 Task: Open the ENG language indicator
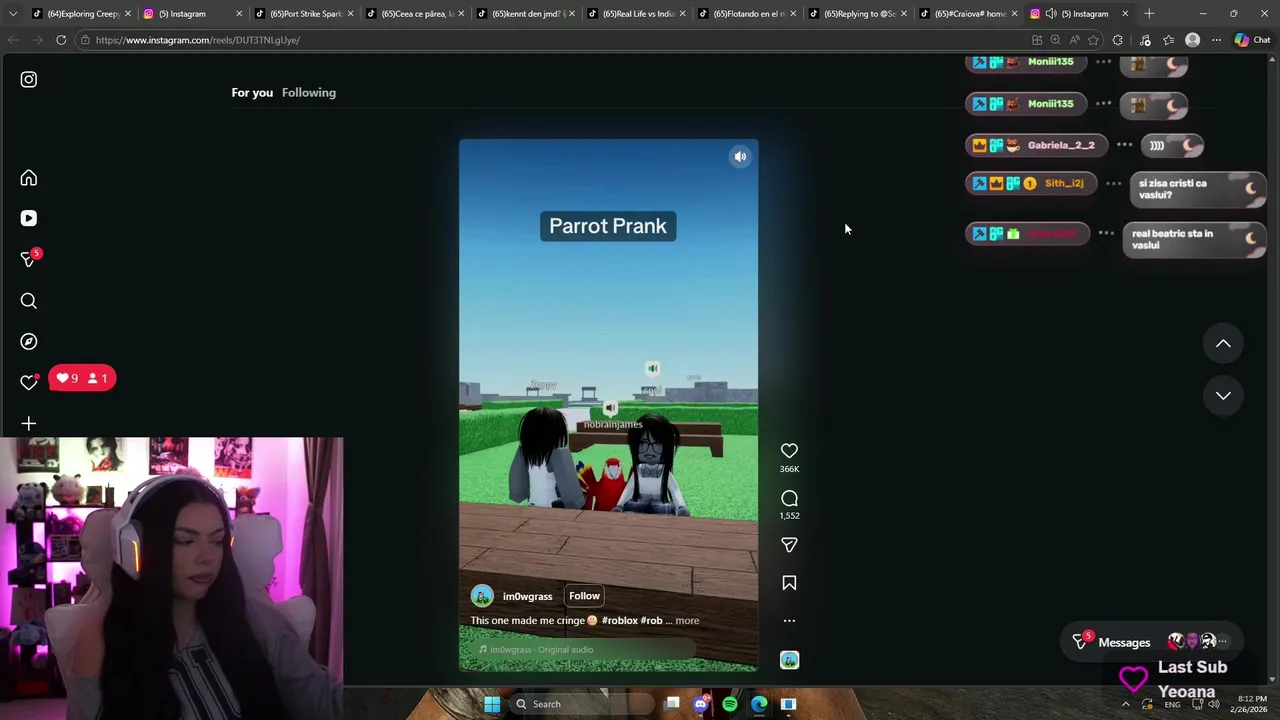pyautogui.click(x=1172, y=704)
